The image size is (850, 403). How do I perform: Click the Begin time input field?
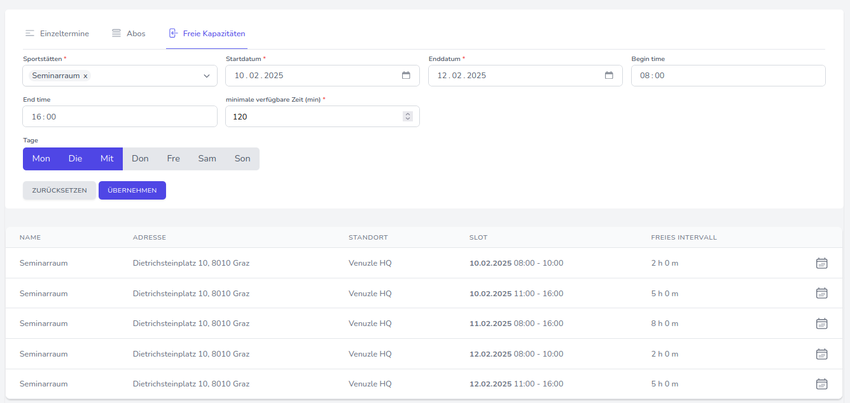727,76
